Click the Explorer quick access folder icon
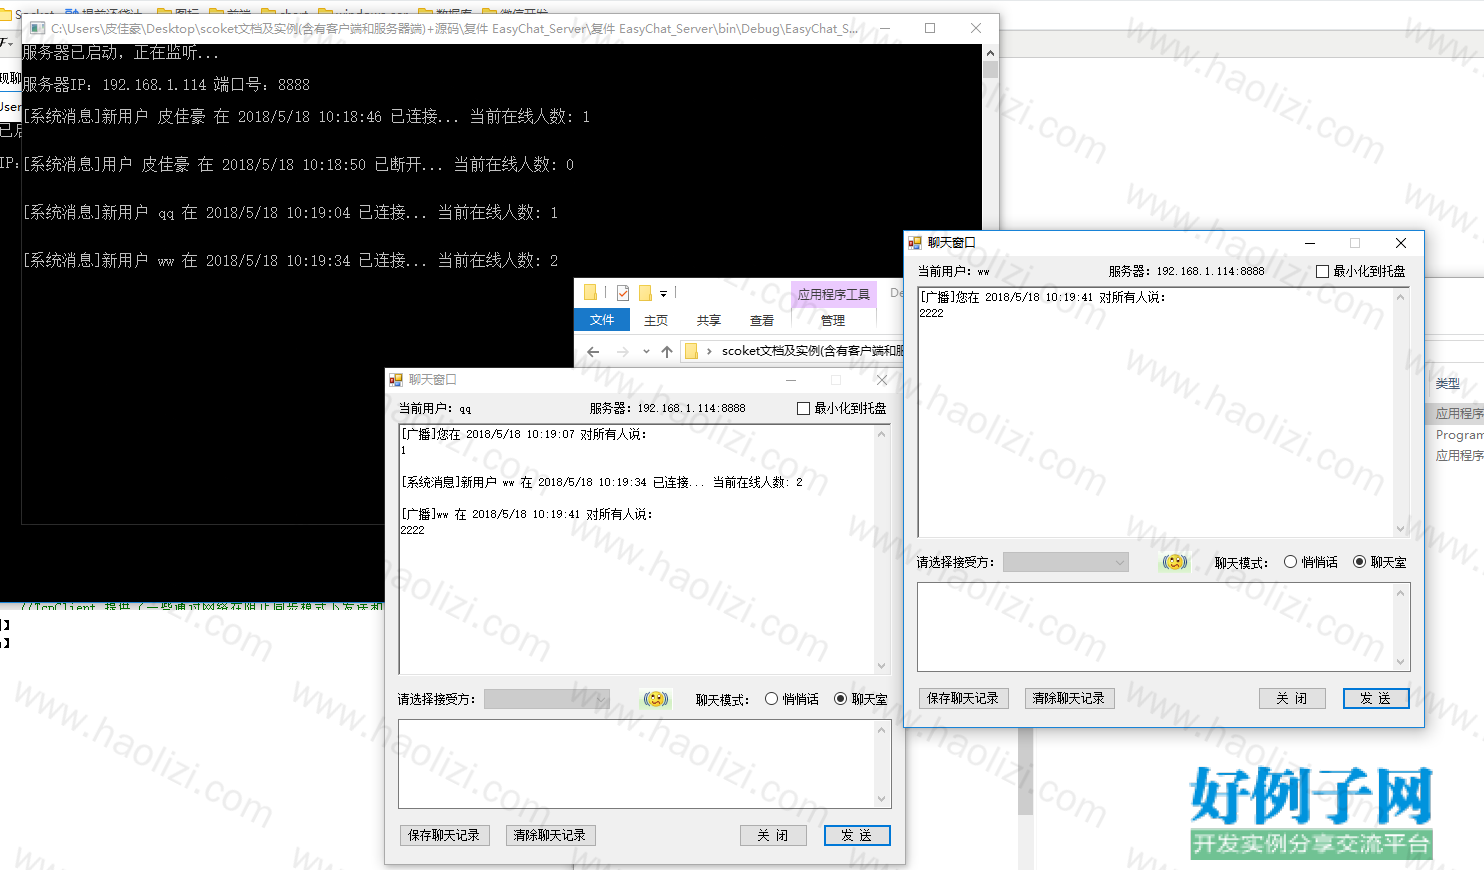Image resolution: width=1484 pixels, height=870 pixels. (x=590, y=292)
